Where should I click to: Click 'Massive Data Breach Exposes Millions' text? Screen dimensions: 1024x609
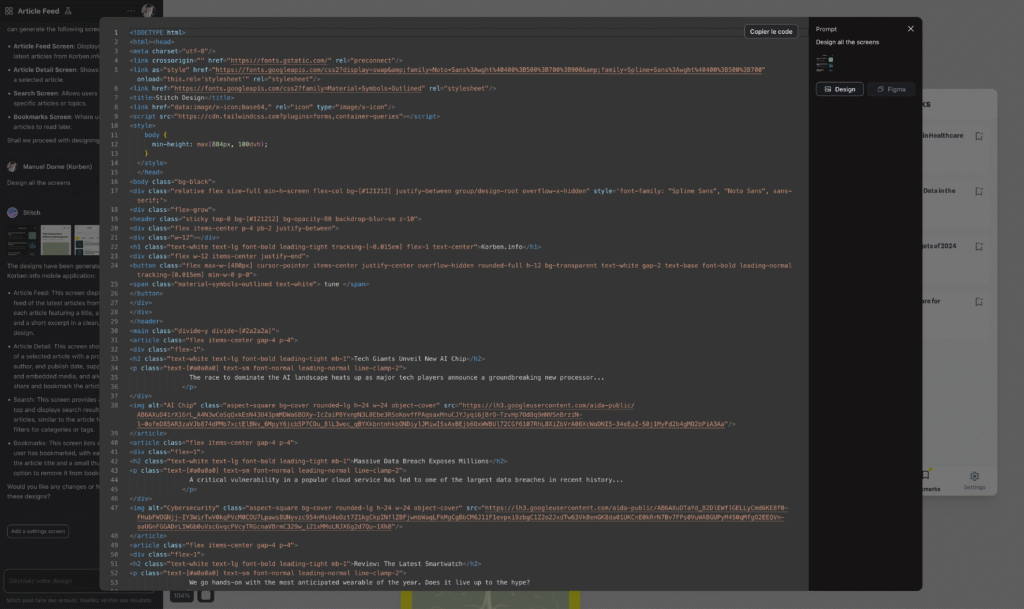pos(421,461)
